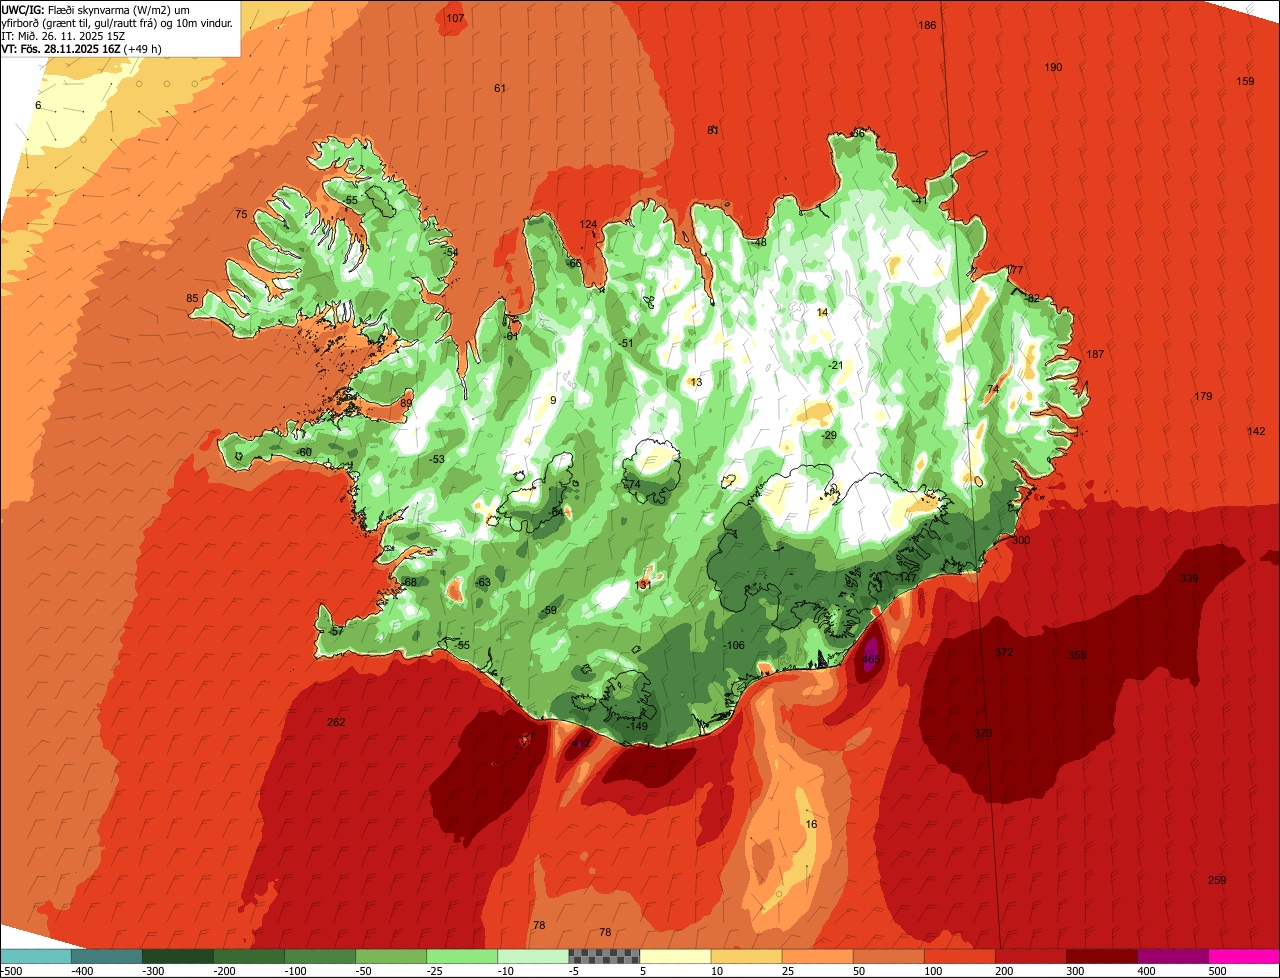The image size is (1280, 978).
Task: Select the 300 to 400 dark maroon legend swatch
Action: point(1102,956)
